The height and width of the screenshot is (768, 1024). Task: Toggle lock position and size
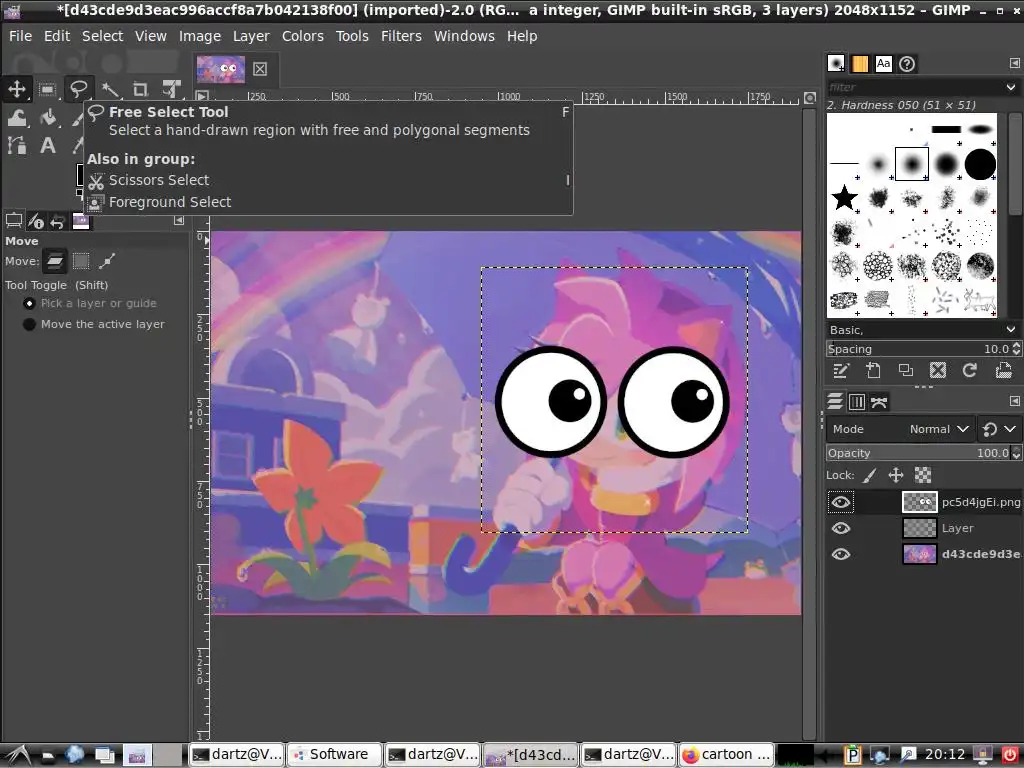(x=896, y=475)
